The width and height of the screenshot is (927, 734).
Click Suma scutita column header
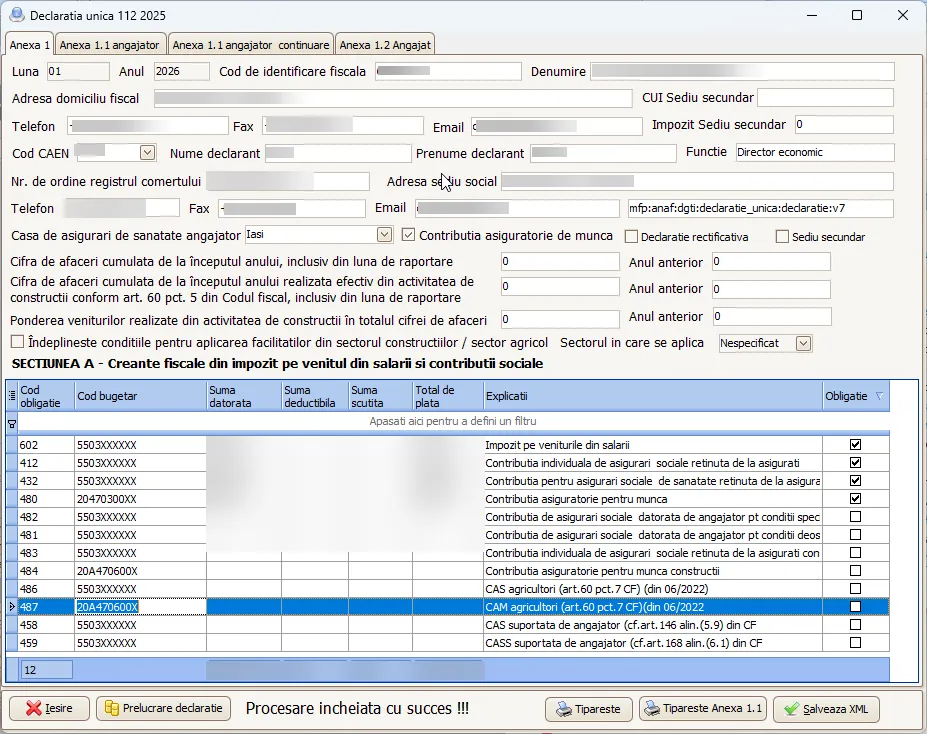pos(380,396)
